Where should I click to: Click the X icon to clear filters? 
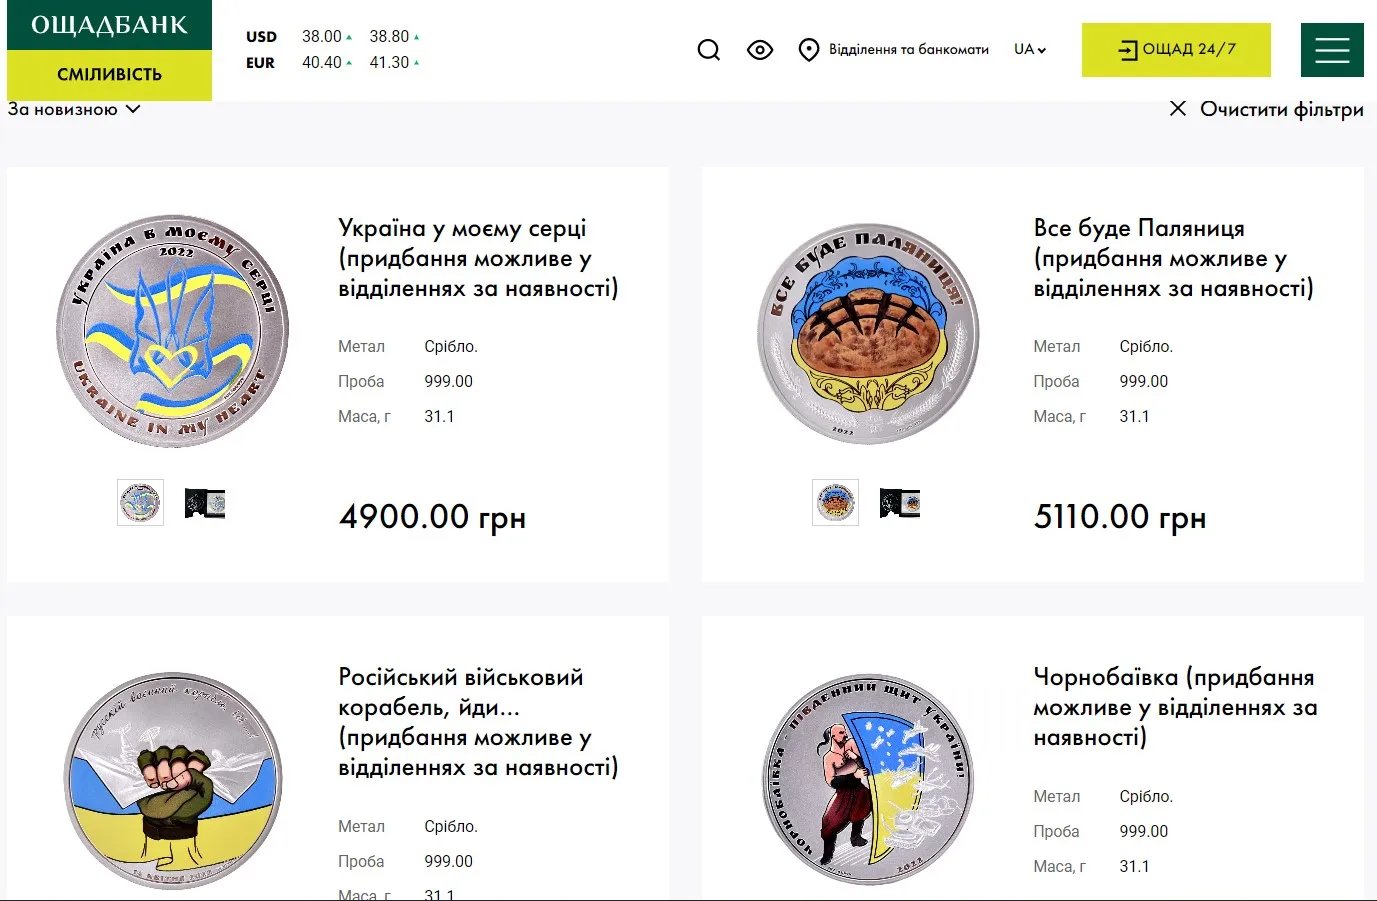tap(1178, 108)
